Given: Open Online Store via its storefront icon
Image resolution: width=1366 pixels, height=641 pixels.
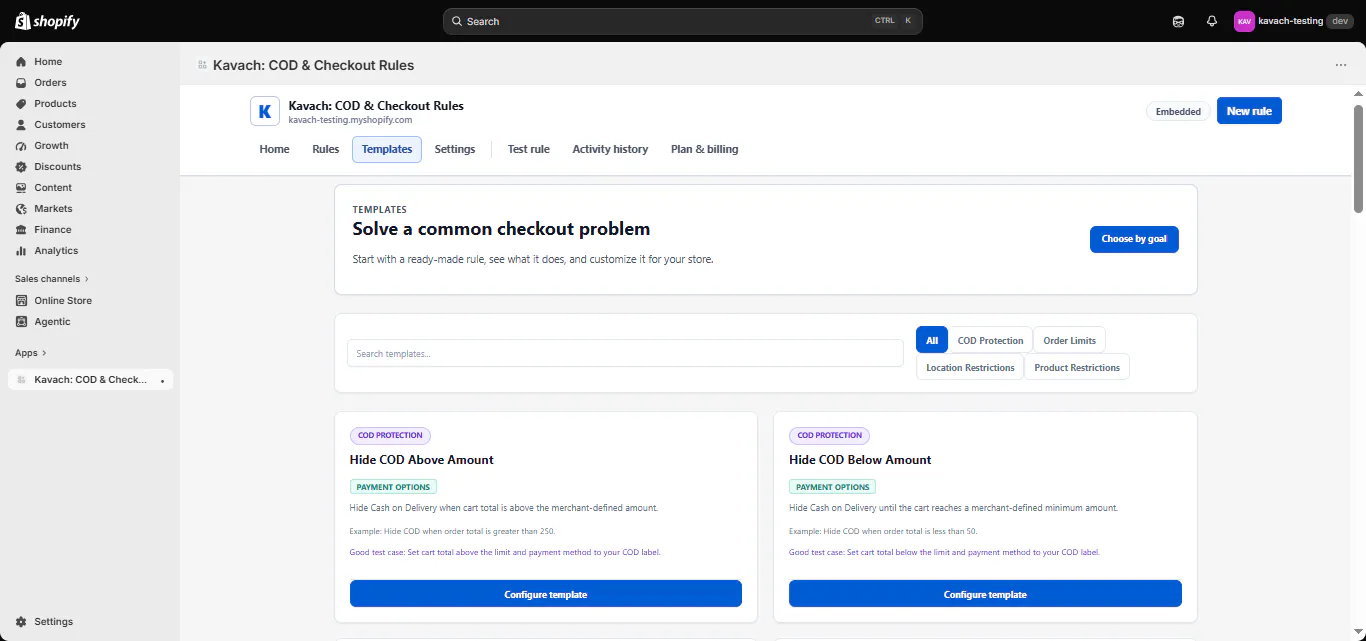Looking at the screenshot, I should point(21,301).
